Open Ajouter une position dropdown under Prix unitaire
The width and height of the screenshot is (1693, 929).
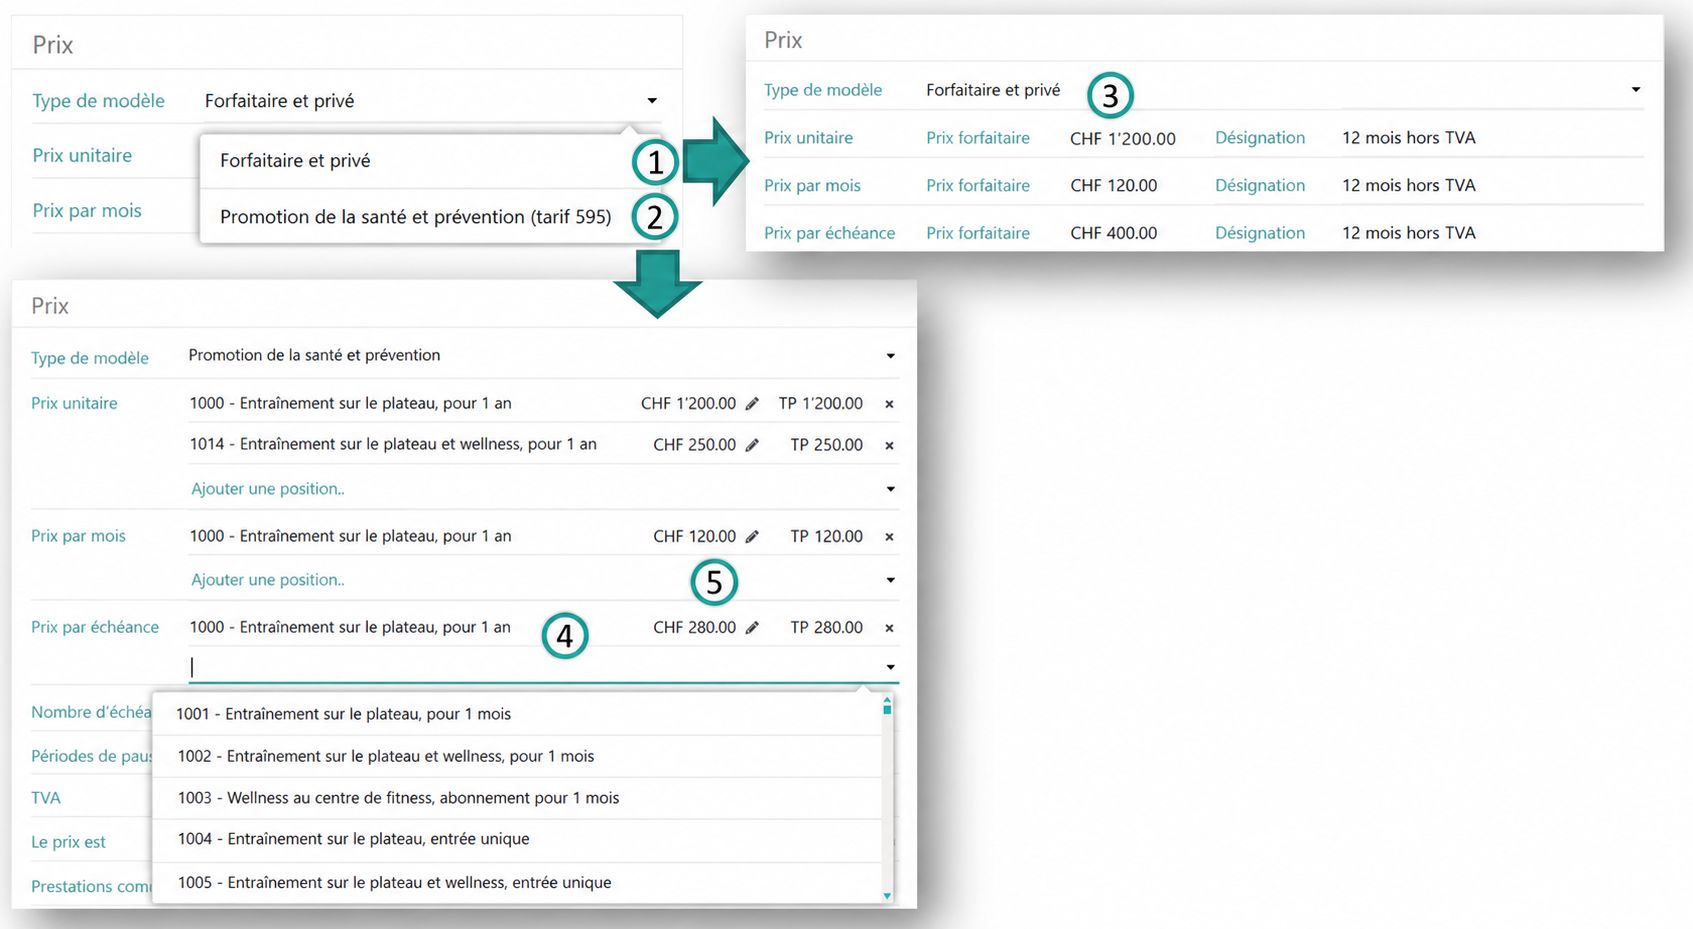point(890,489)
